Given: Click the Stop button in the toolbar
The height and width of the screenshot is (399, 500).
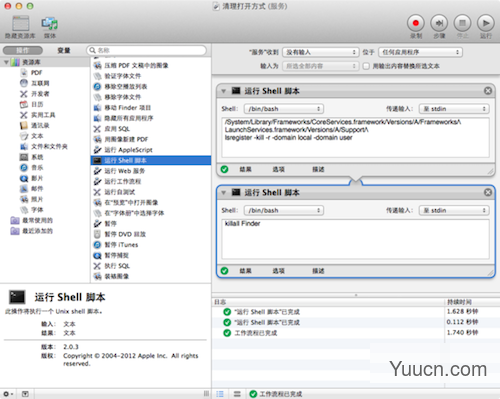Looking at the screenshot, I should [x=462, y=23].
